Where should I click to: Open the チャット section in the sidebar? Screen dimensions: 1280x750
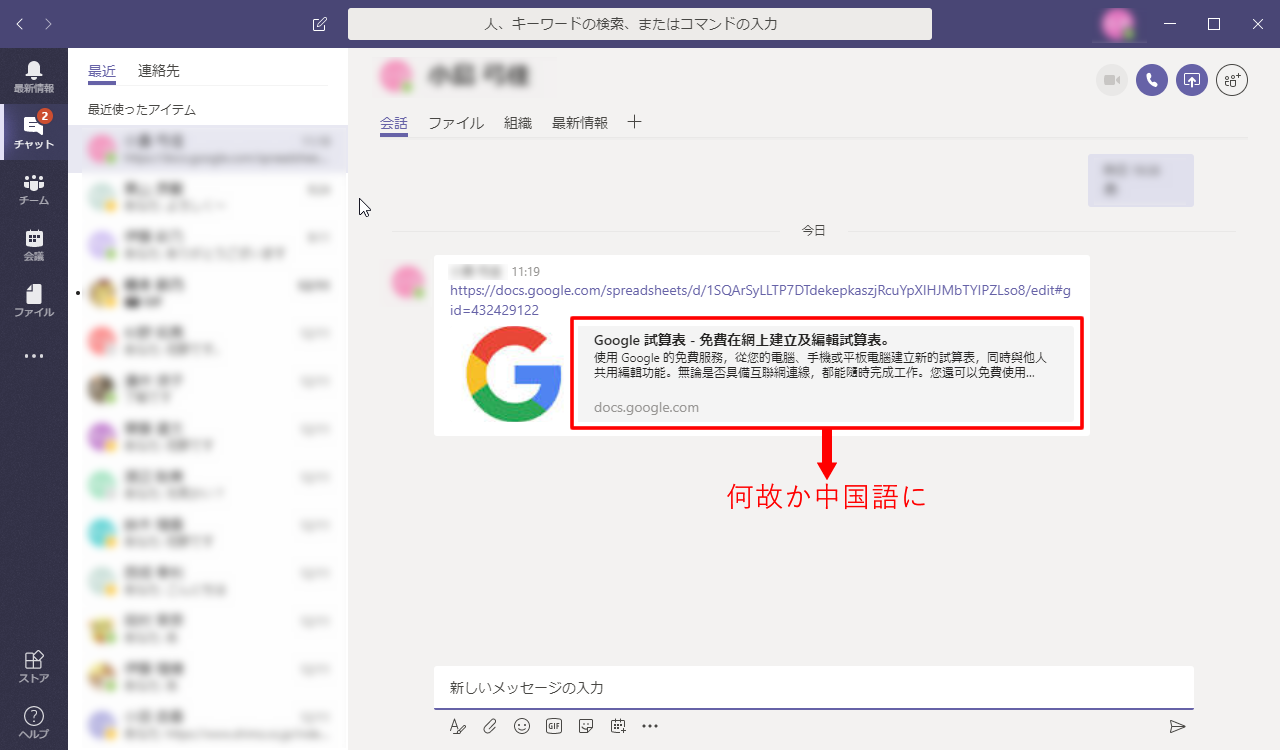pyautogui.click(x=34, y=132)
